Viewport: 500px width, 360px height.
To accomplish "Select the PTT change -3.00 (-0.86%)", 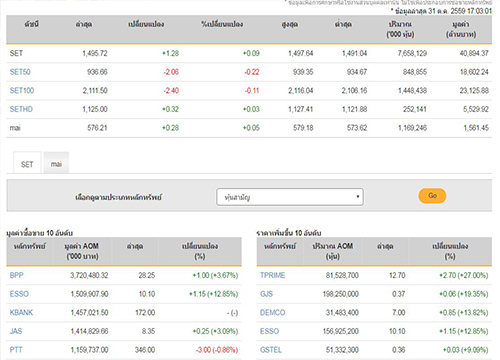I will pos(217,350).
